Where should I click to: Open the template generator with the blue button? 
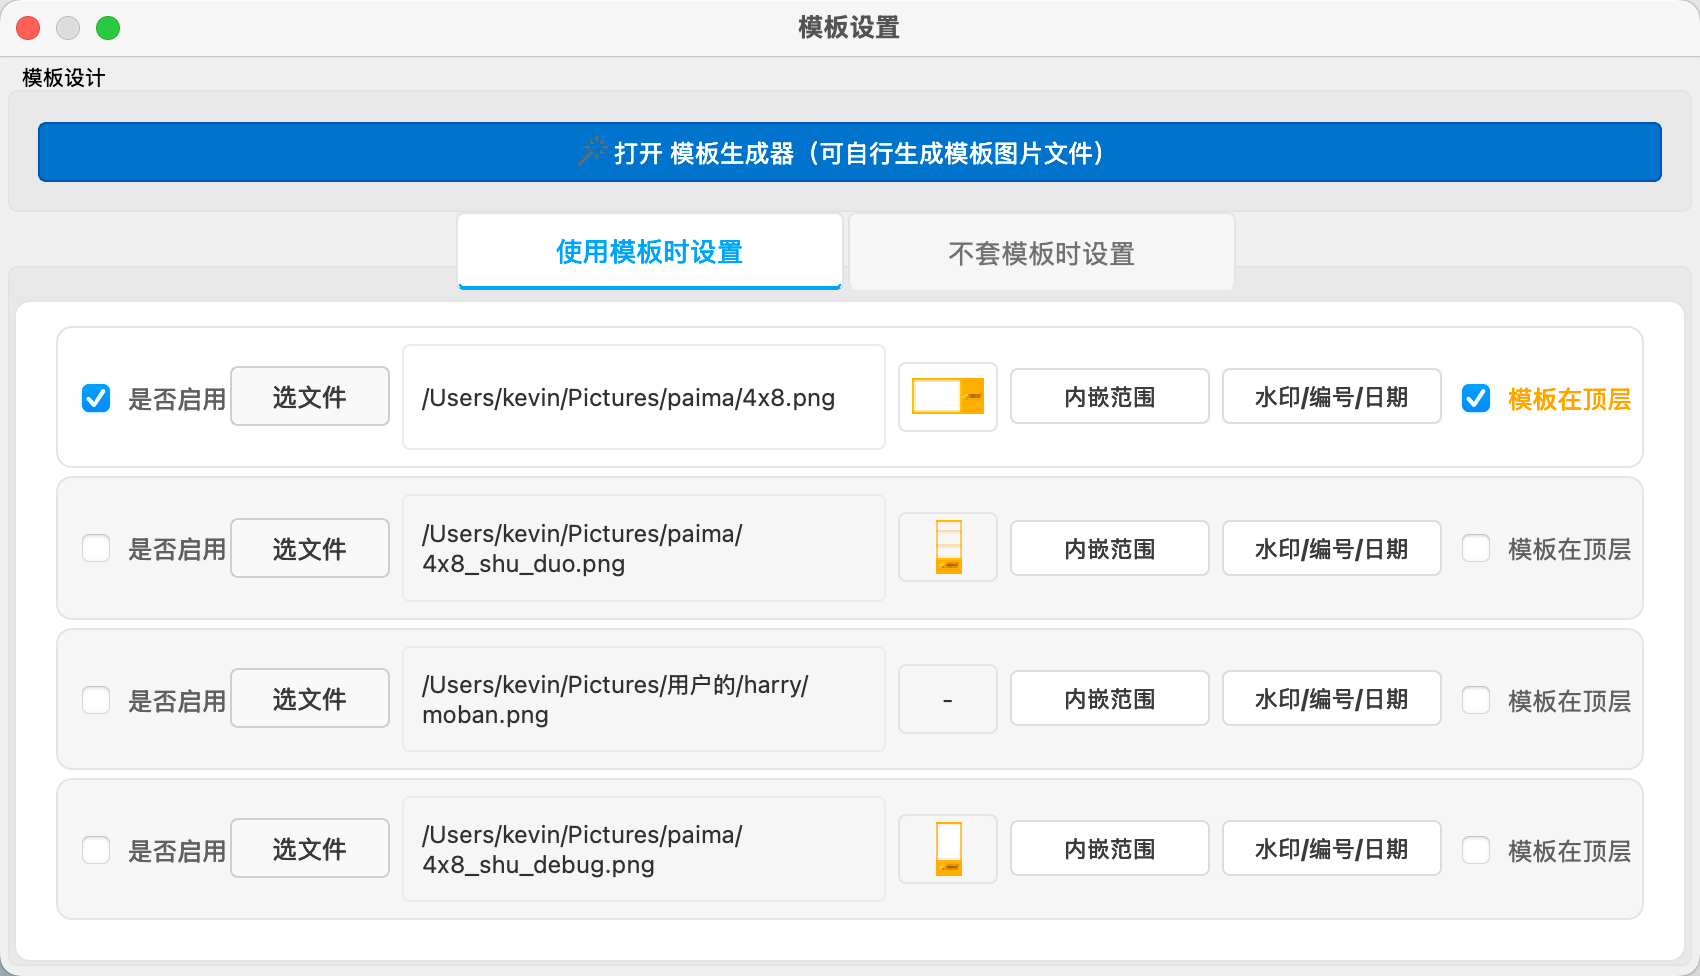[x=849, y=152]
